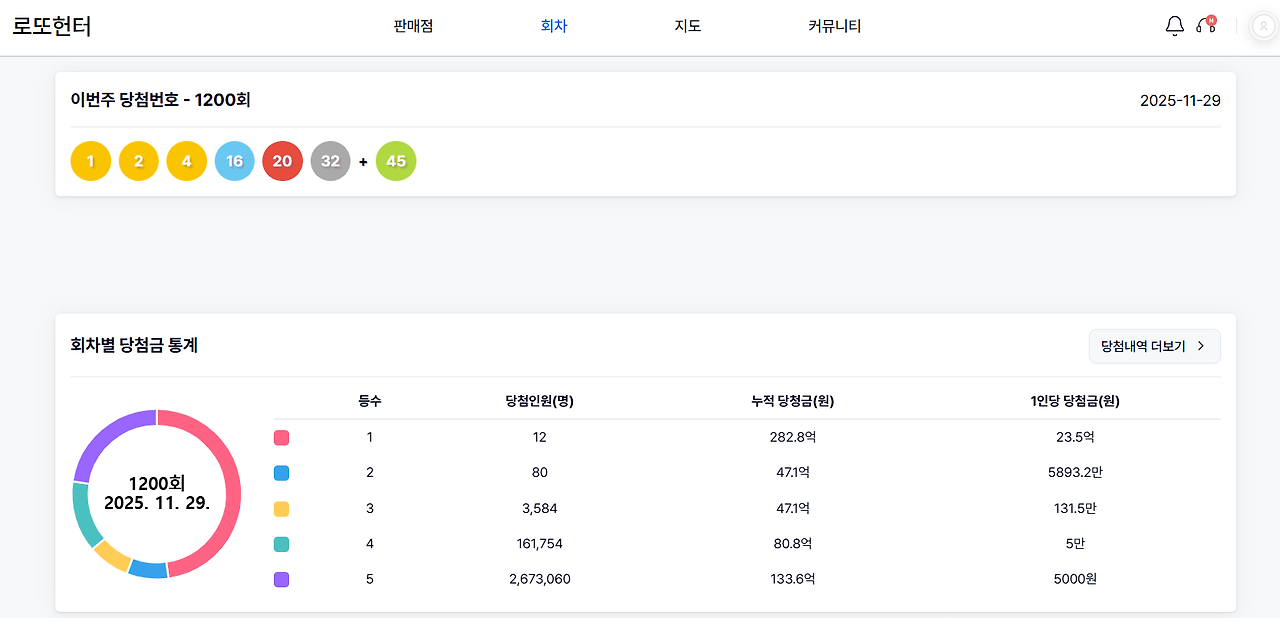Click the 23.5억 cell
Screen dimensions: 1280x618
tap(1075, 437)
